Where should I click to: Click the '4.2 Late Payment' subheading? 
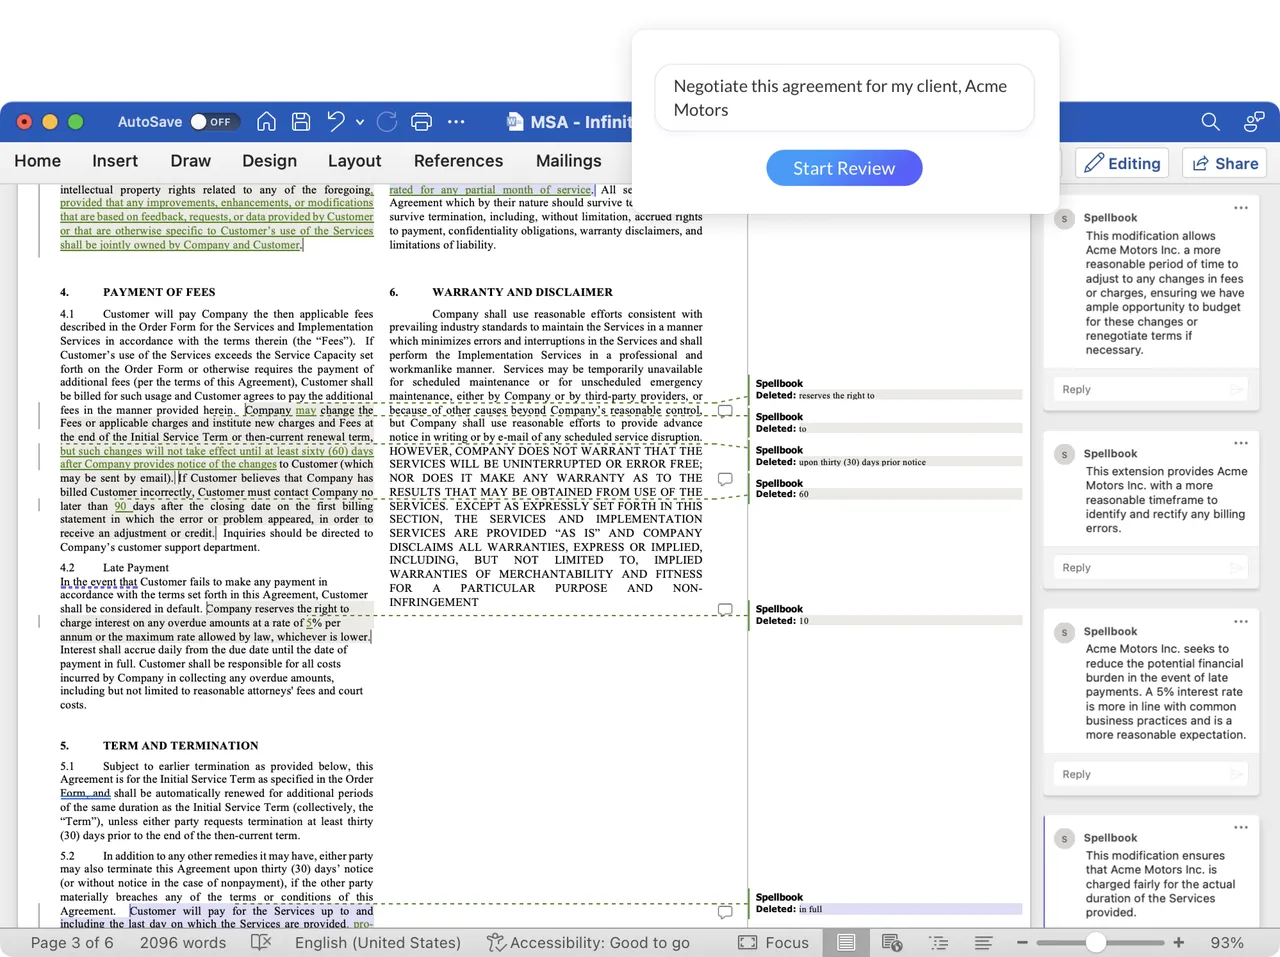(114, 568)
